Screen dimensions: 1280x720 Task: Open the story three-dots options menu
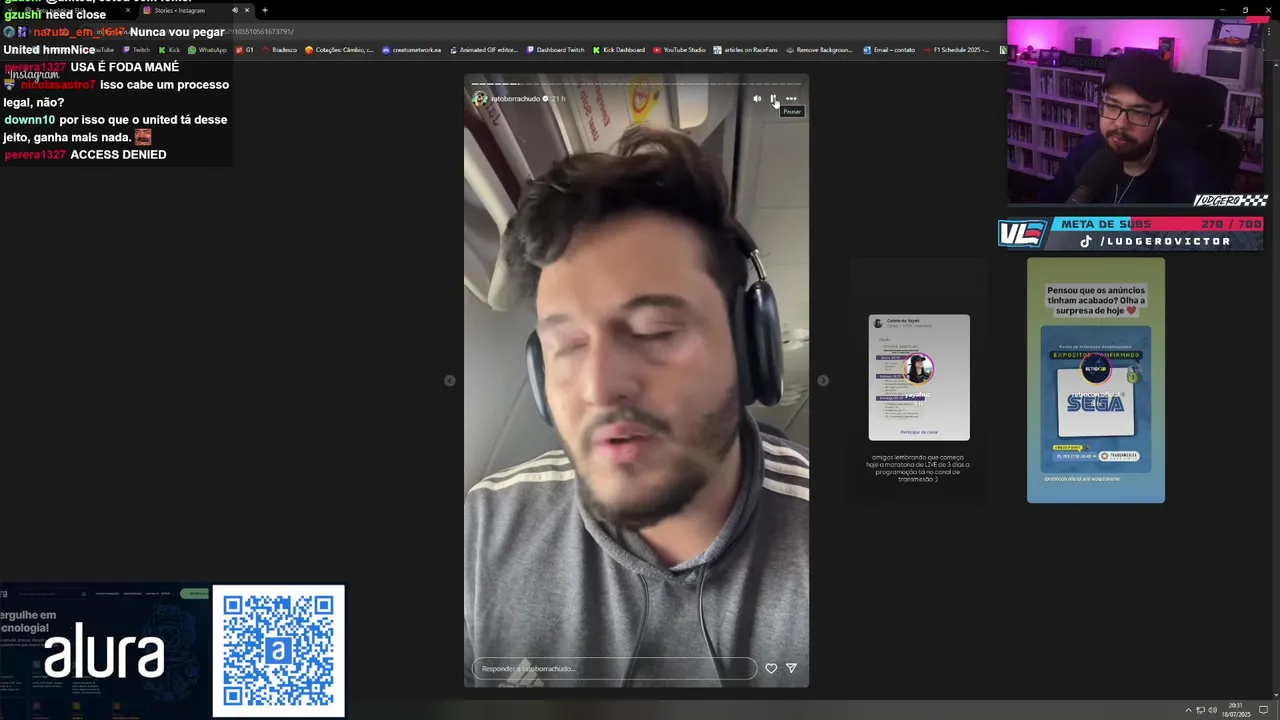[x=791, y=99]
